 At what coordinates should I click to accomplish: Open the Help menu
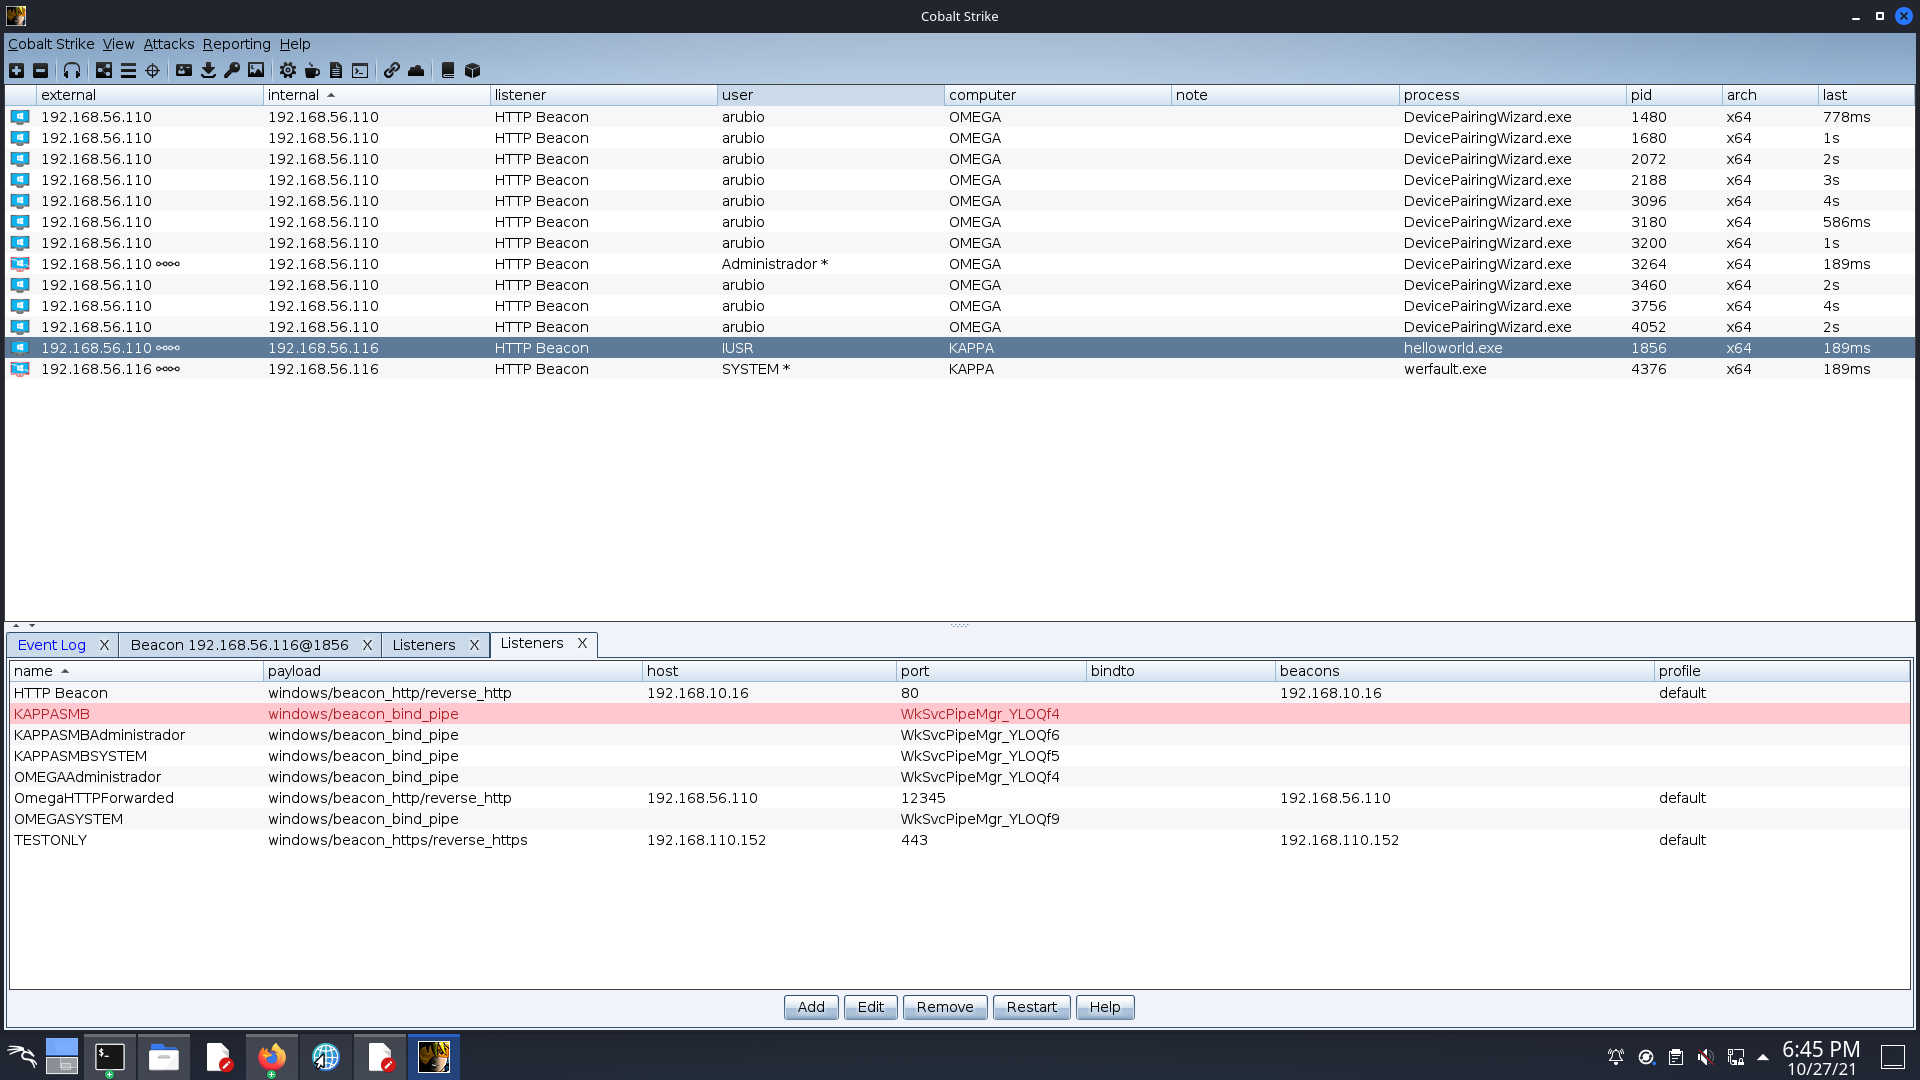coord(295,44)
